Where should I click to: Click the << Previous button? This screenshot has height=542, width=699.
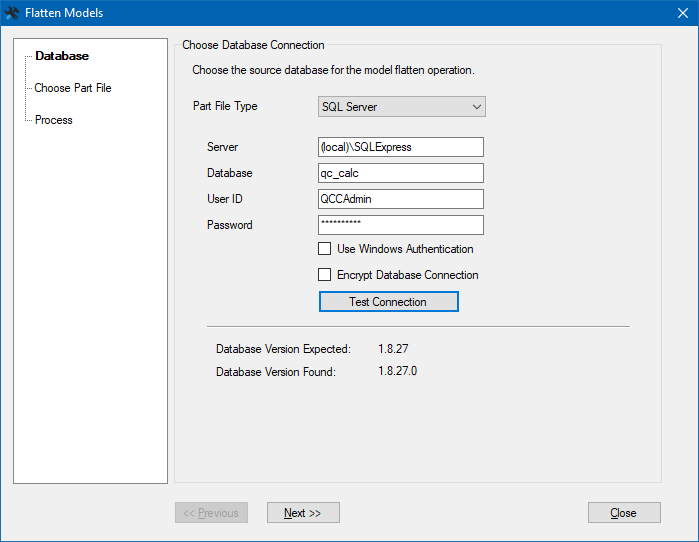pos(211,513)
